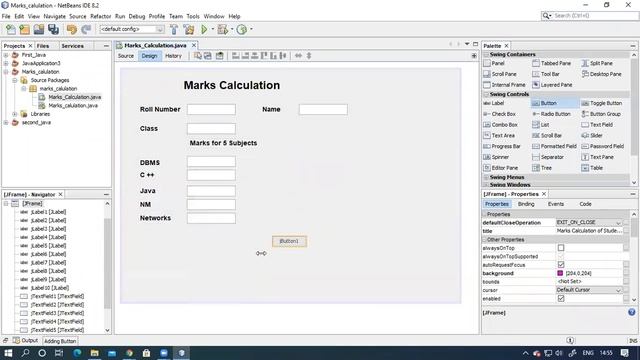Select Marks_Calculation.java in project tree
640x360 pixels.
pos(75,97)
